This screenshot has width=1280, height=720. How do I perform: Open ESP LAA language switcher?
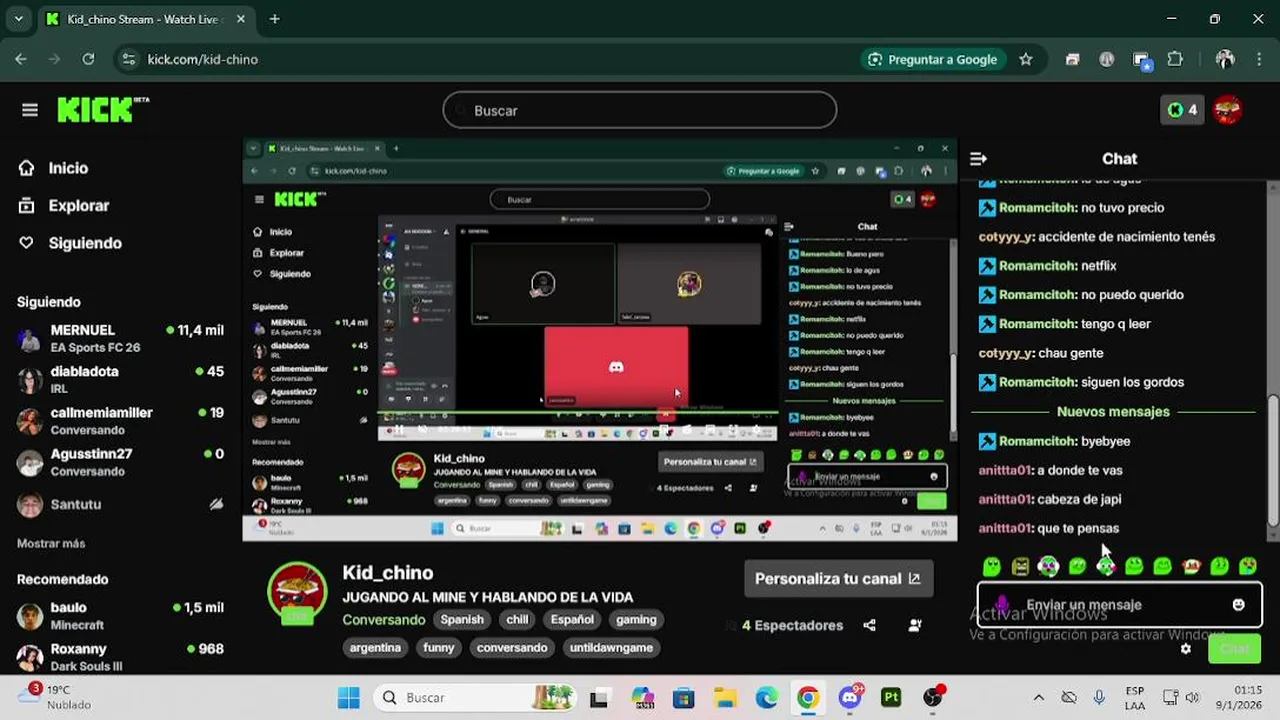tap(1135, 697)
